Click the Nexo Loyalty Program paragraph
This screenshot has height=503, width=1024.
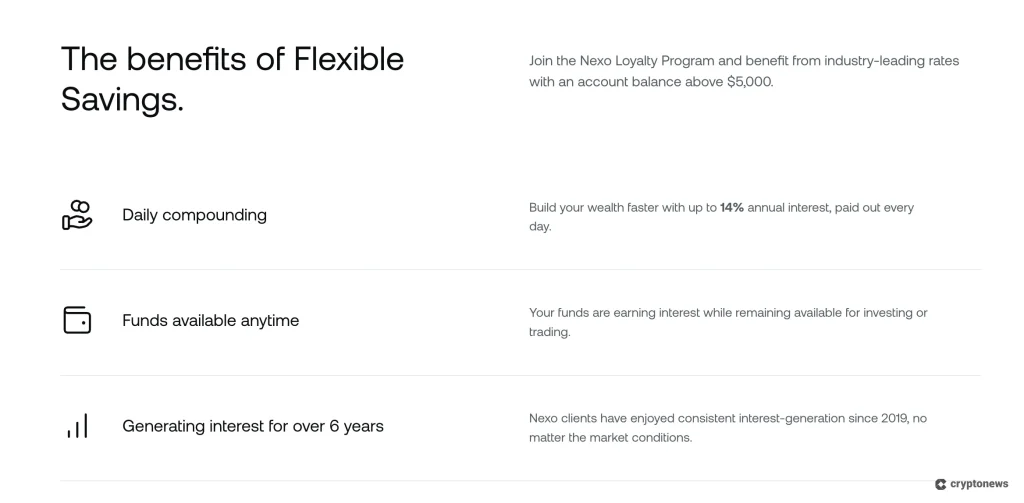tap(743, 71)
